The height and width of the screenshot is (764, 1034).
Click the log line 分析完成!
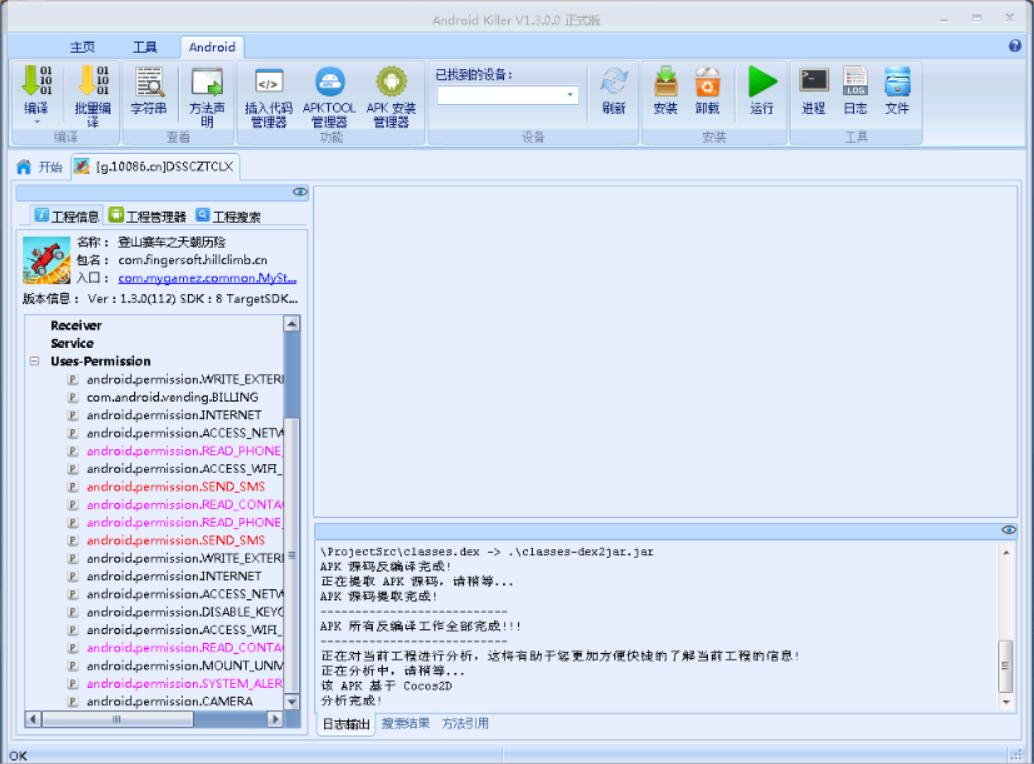click(x=351, y=701)
